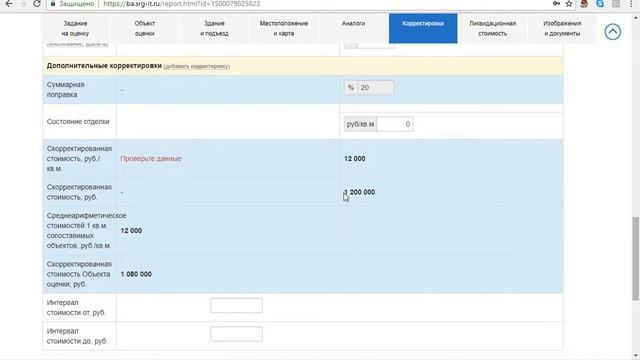Open the browser three-dot menu
This screenshot has width=640, height=360.
[631, 4]
